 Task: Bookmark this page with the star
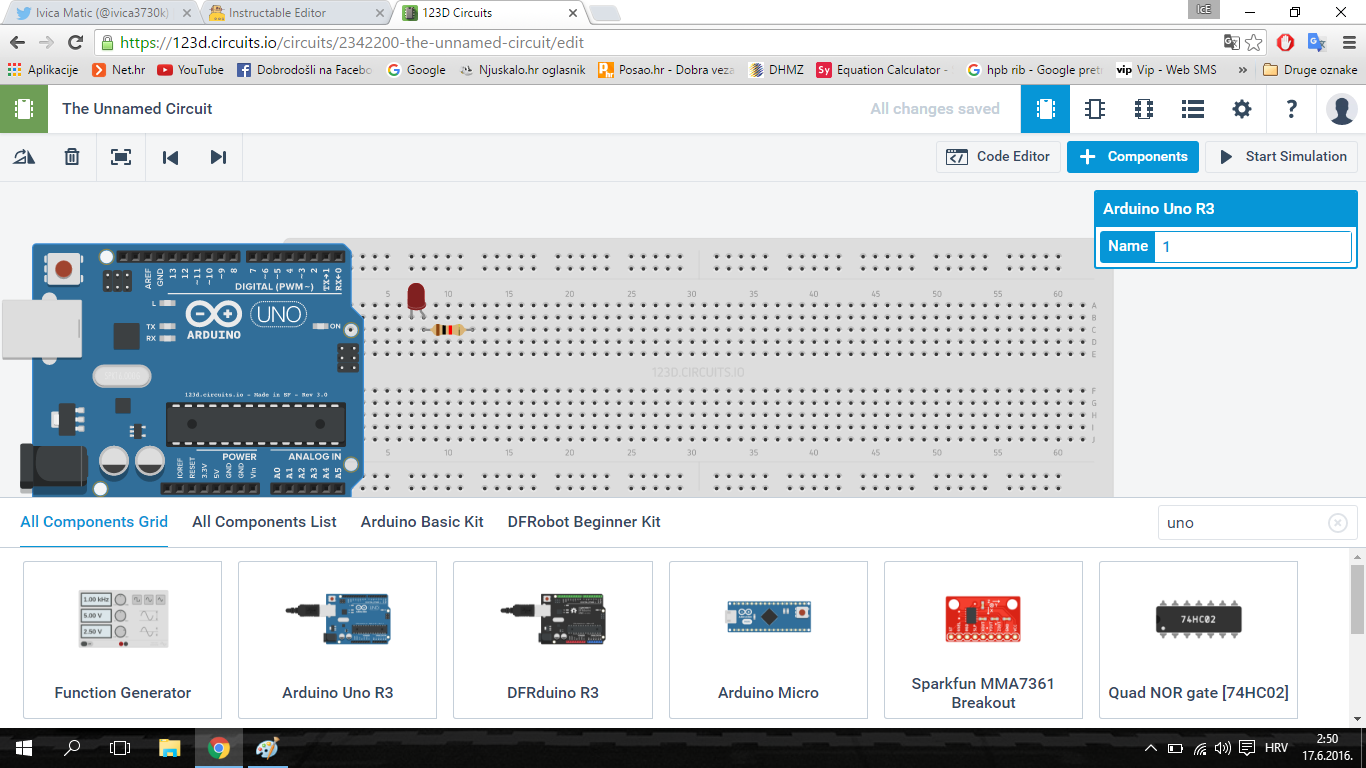point(1254,43)
